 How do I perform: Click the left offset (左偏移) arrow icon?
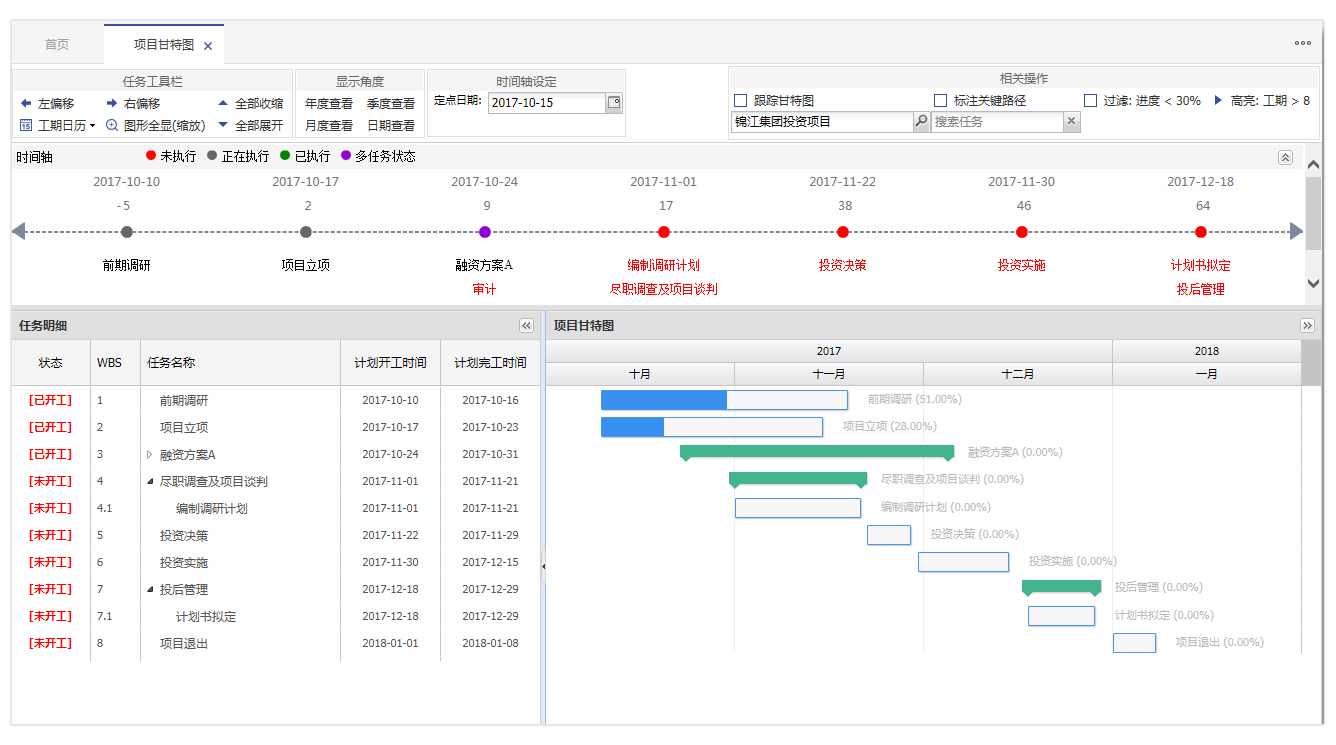tap(26, 103)
